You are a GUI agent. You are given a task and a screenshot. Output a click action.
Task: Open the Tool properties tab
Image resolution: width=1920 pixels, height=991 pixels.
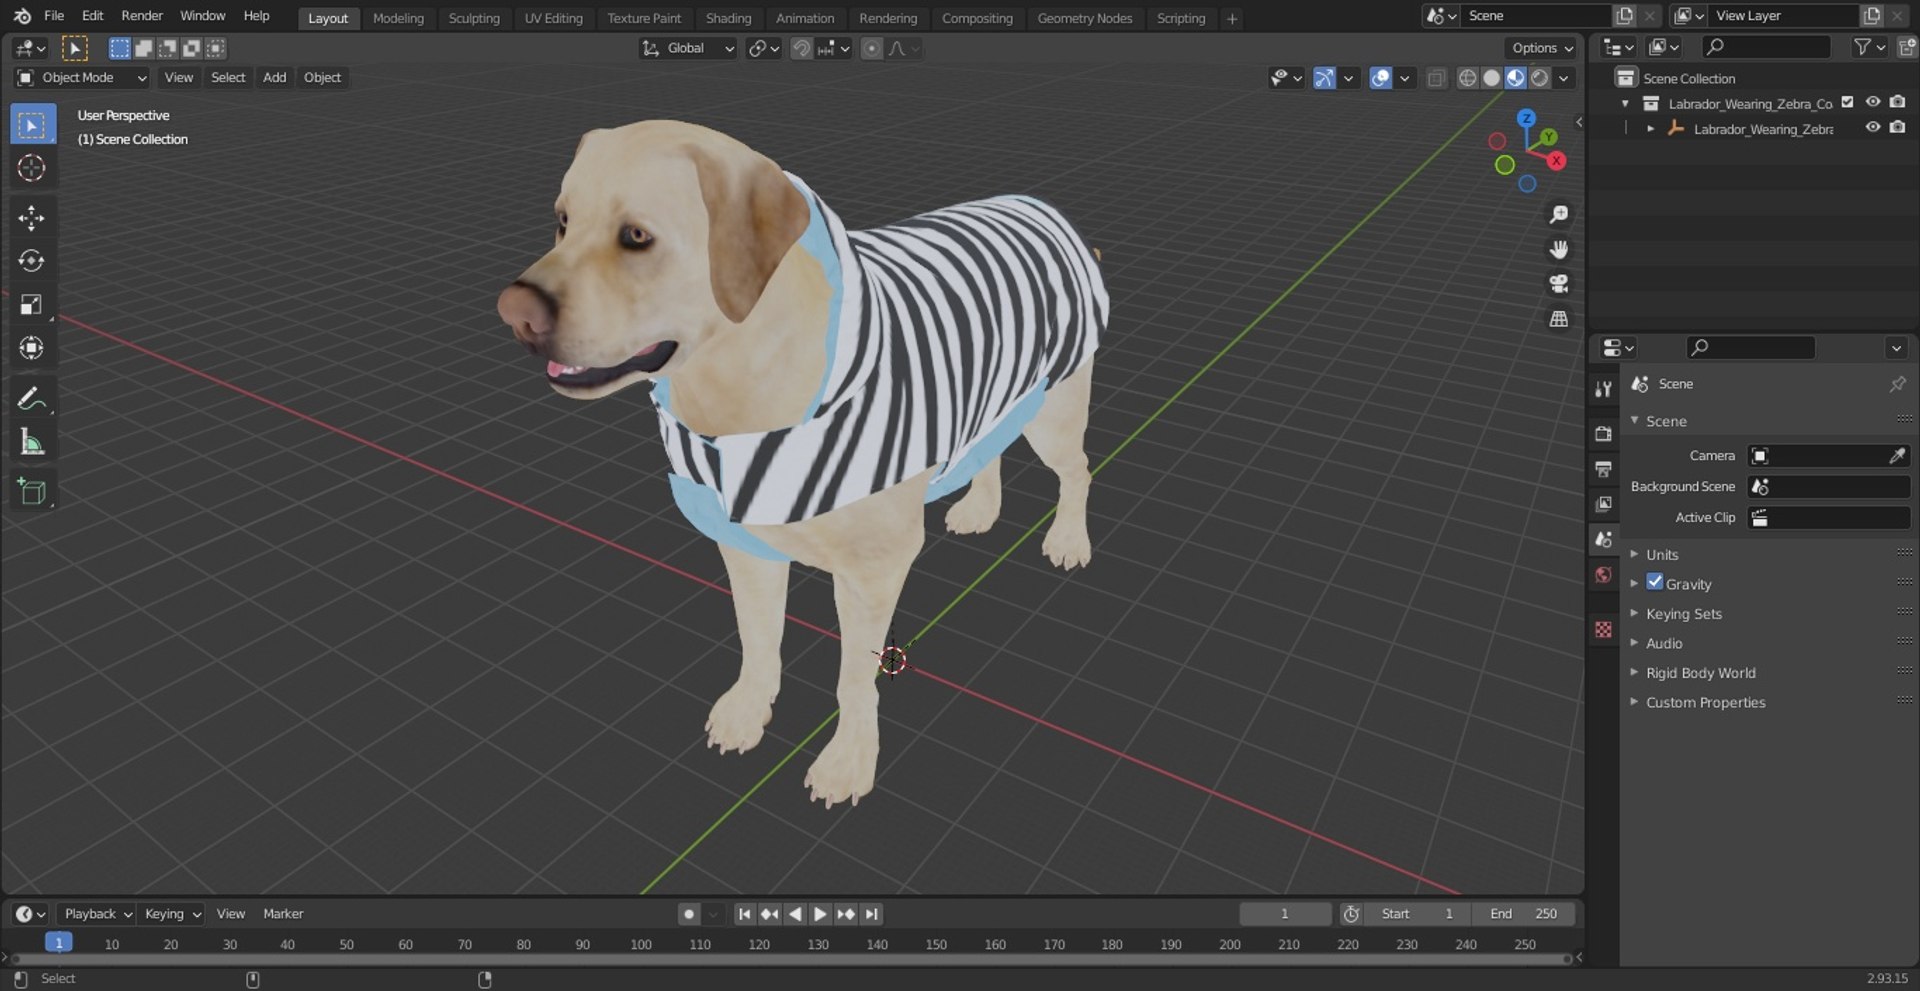1604,390
